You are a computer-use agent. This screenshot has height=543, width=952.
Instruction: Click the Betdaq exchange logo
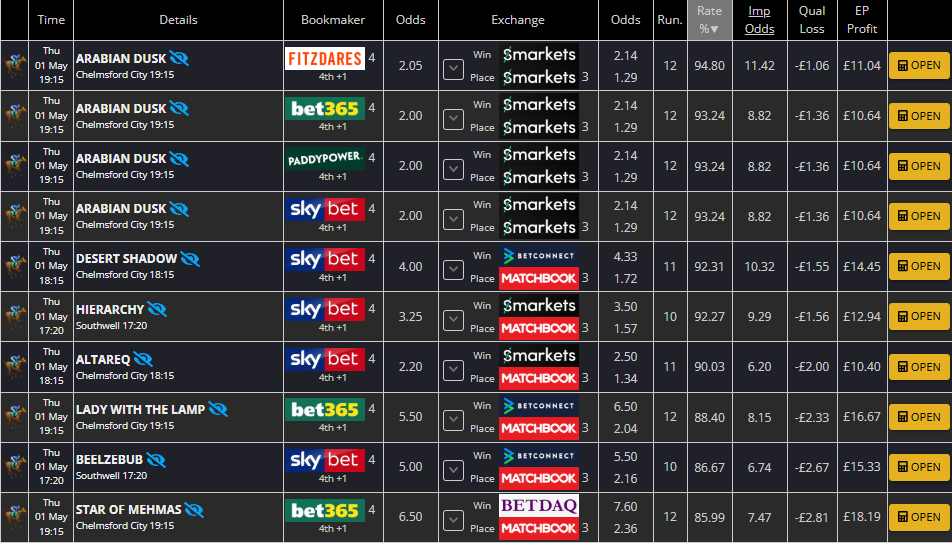tap(538, 506)
